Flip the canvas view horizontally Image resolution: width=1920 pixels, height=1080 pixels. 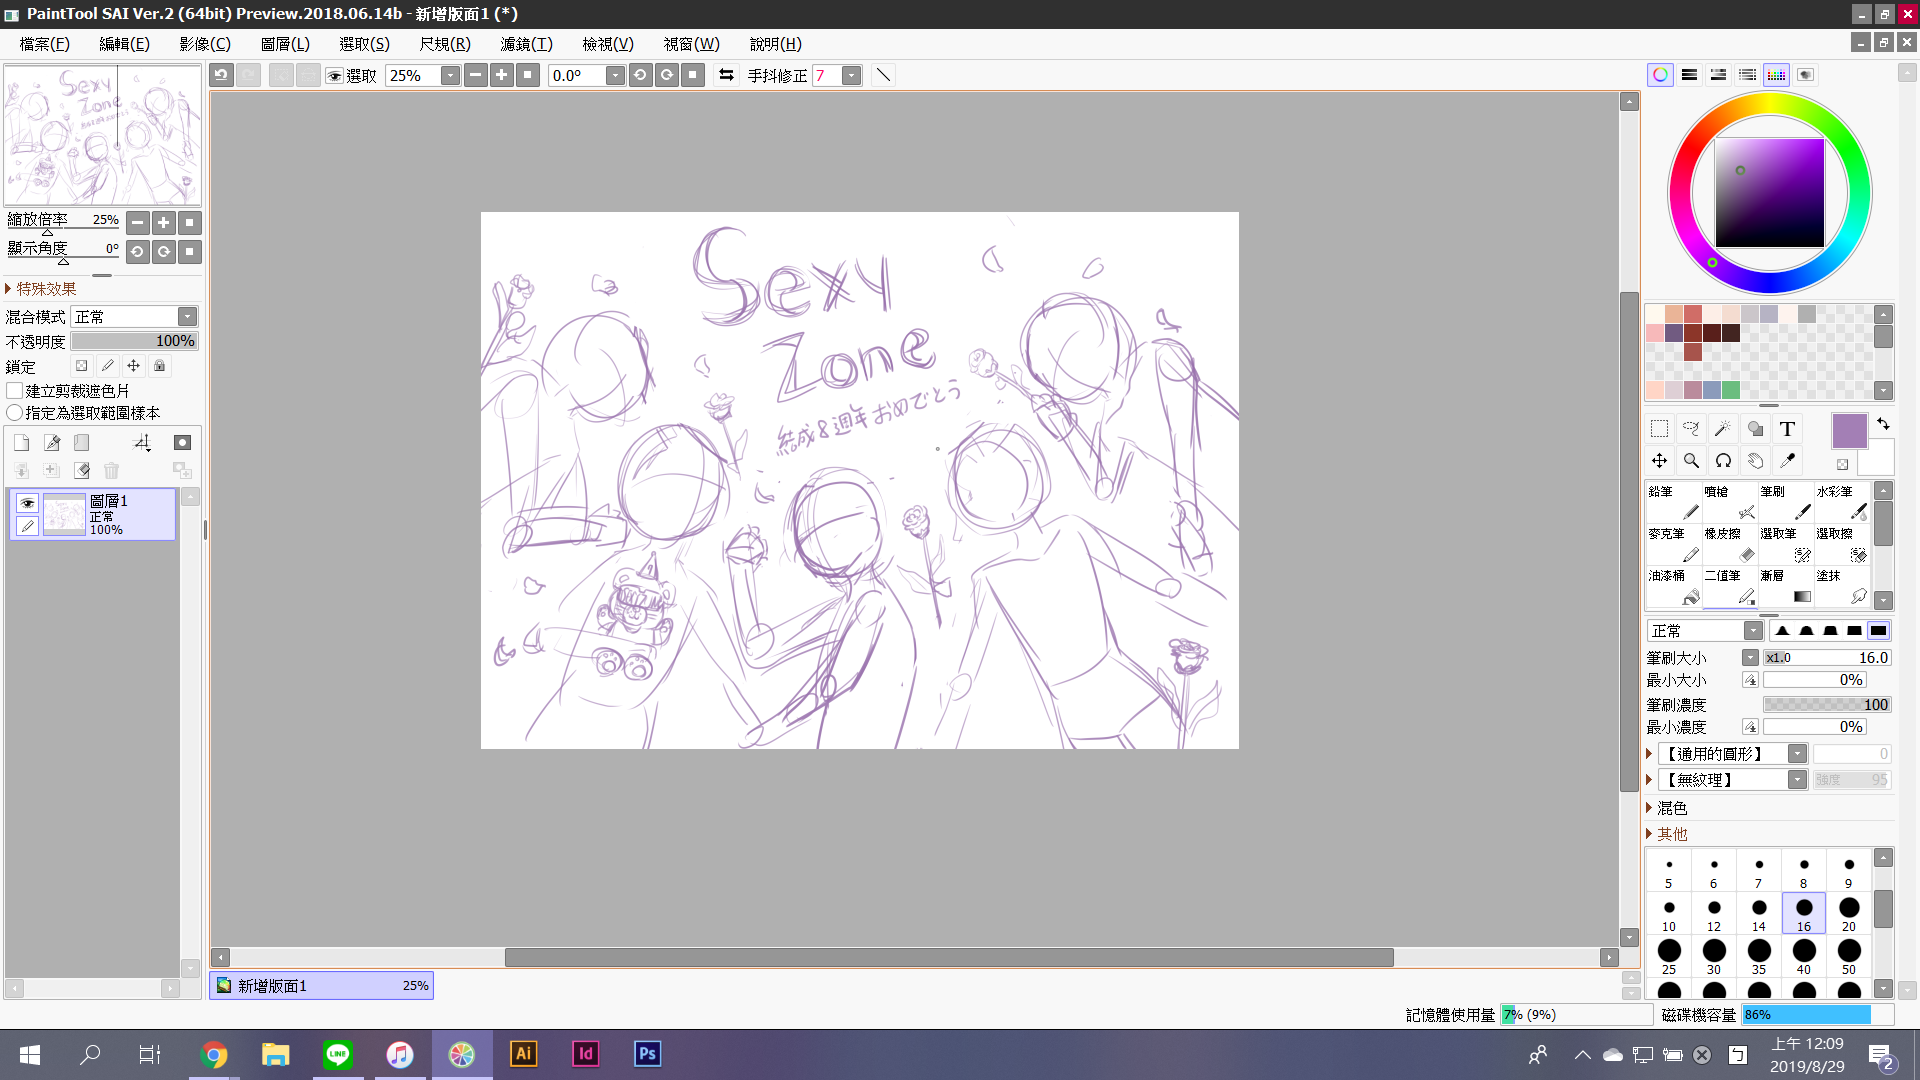(x=727, y=75)
